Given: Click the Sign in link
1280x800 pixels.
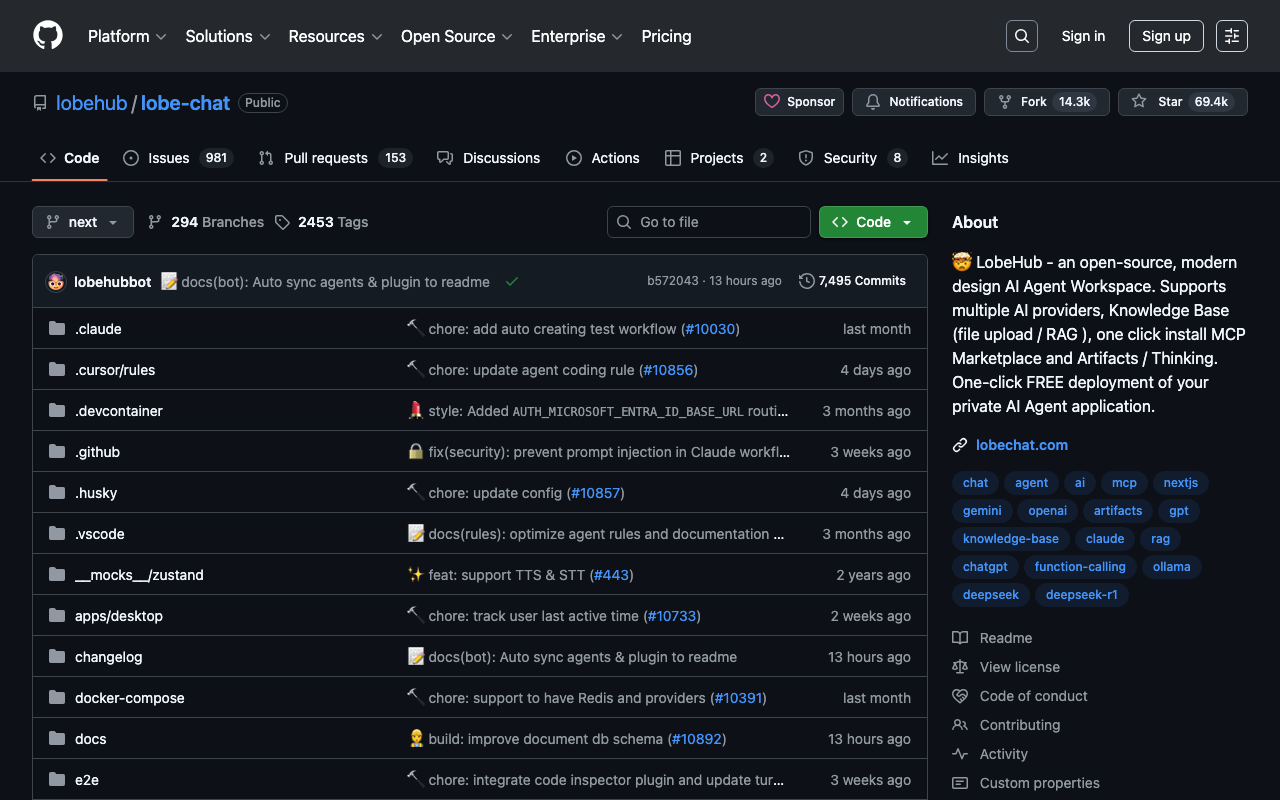Looking at the screenshot, I should point(1083,36).
